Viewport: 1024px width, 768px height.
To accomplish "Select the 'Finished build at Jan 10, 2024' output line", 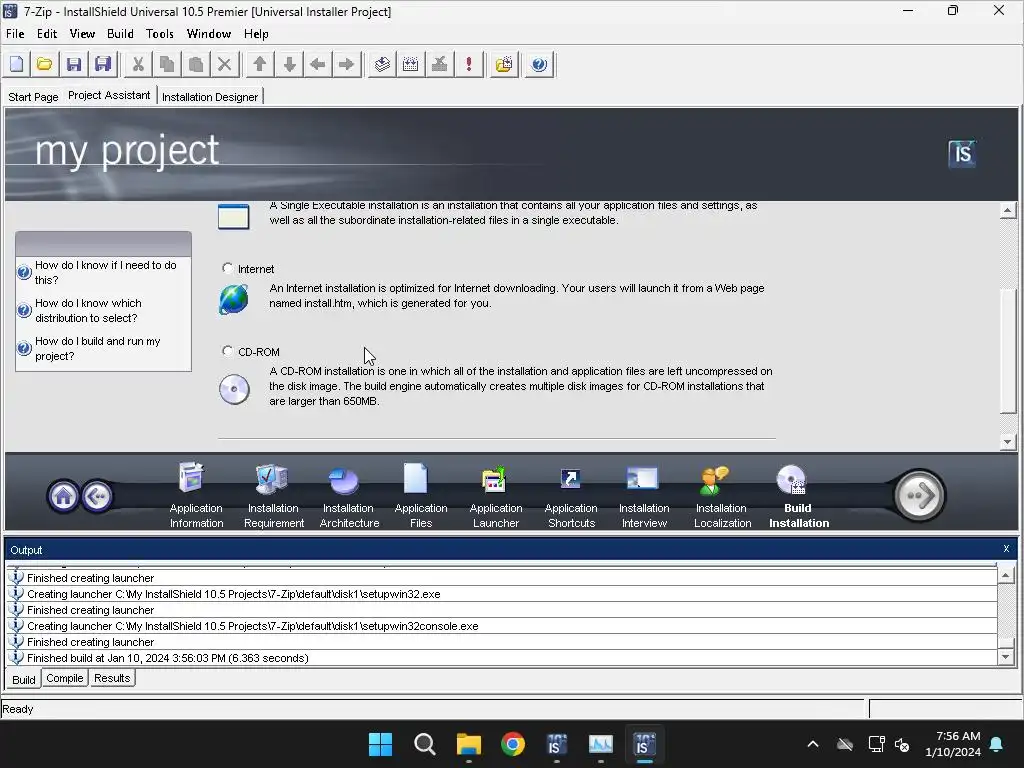I will click(x=502, y=658).
